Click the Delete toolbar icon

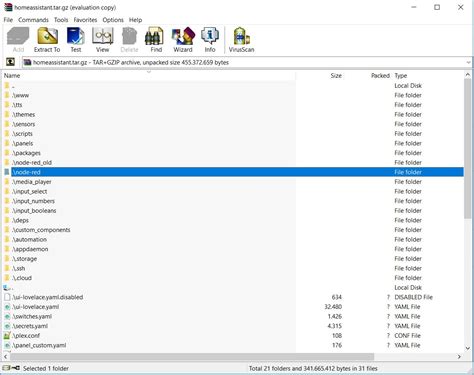pyautogui.click(x=129, y=40)
